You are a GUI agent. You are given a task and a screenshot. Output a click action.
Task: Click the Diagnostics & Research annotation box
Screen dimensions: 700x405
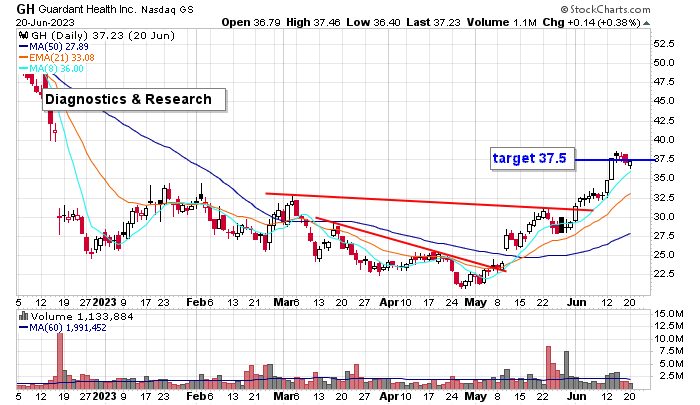tap(134, 100)
